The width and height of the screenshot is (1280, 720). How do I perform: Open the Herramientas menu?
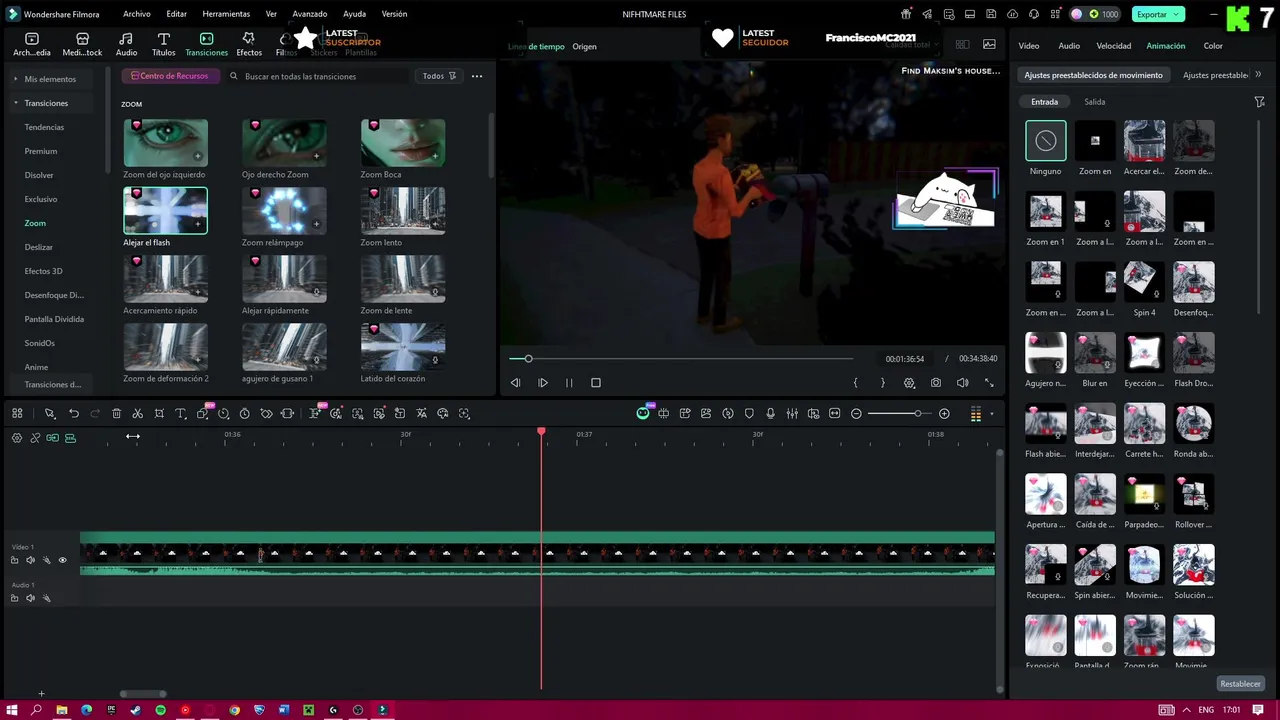(x=226, y=14)
